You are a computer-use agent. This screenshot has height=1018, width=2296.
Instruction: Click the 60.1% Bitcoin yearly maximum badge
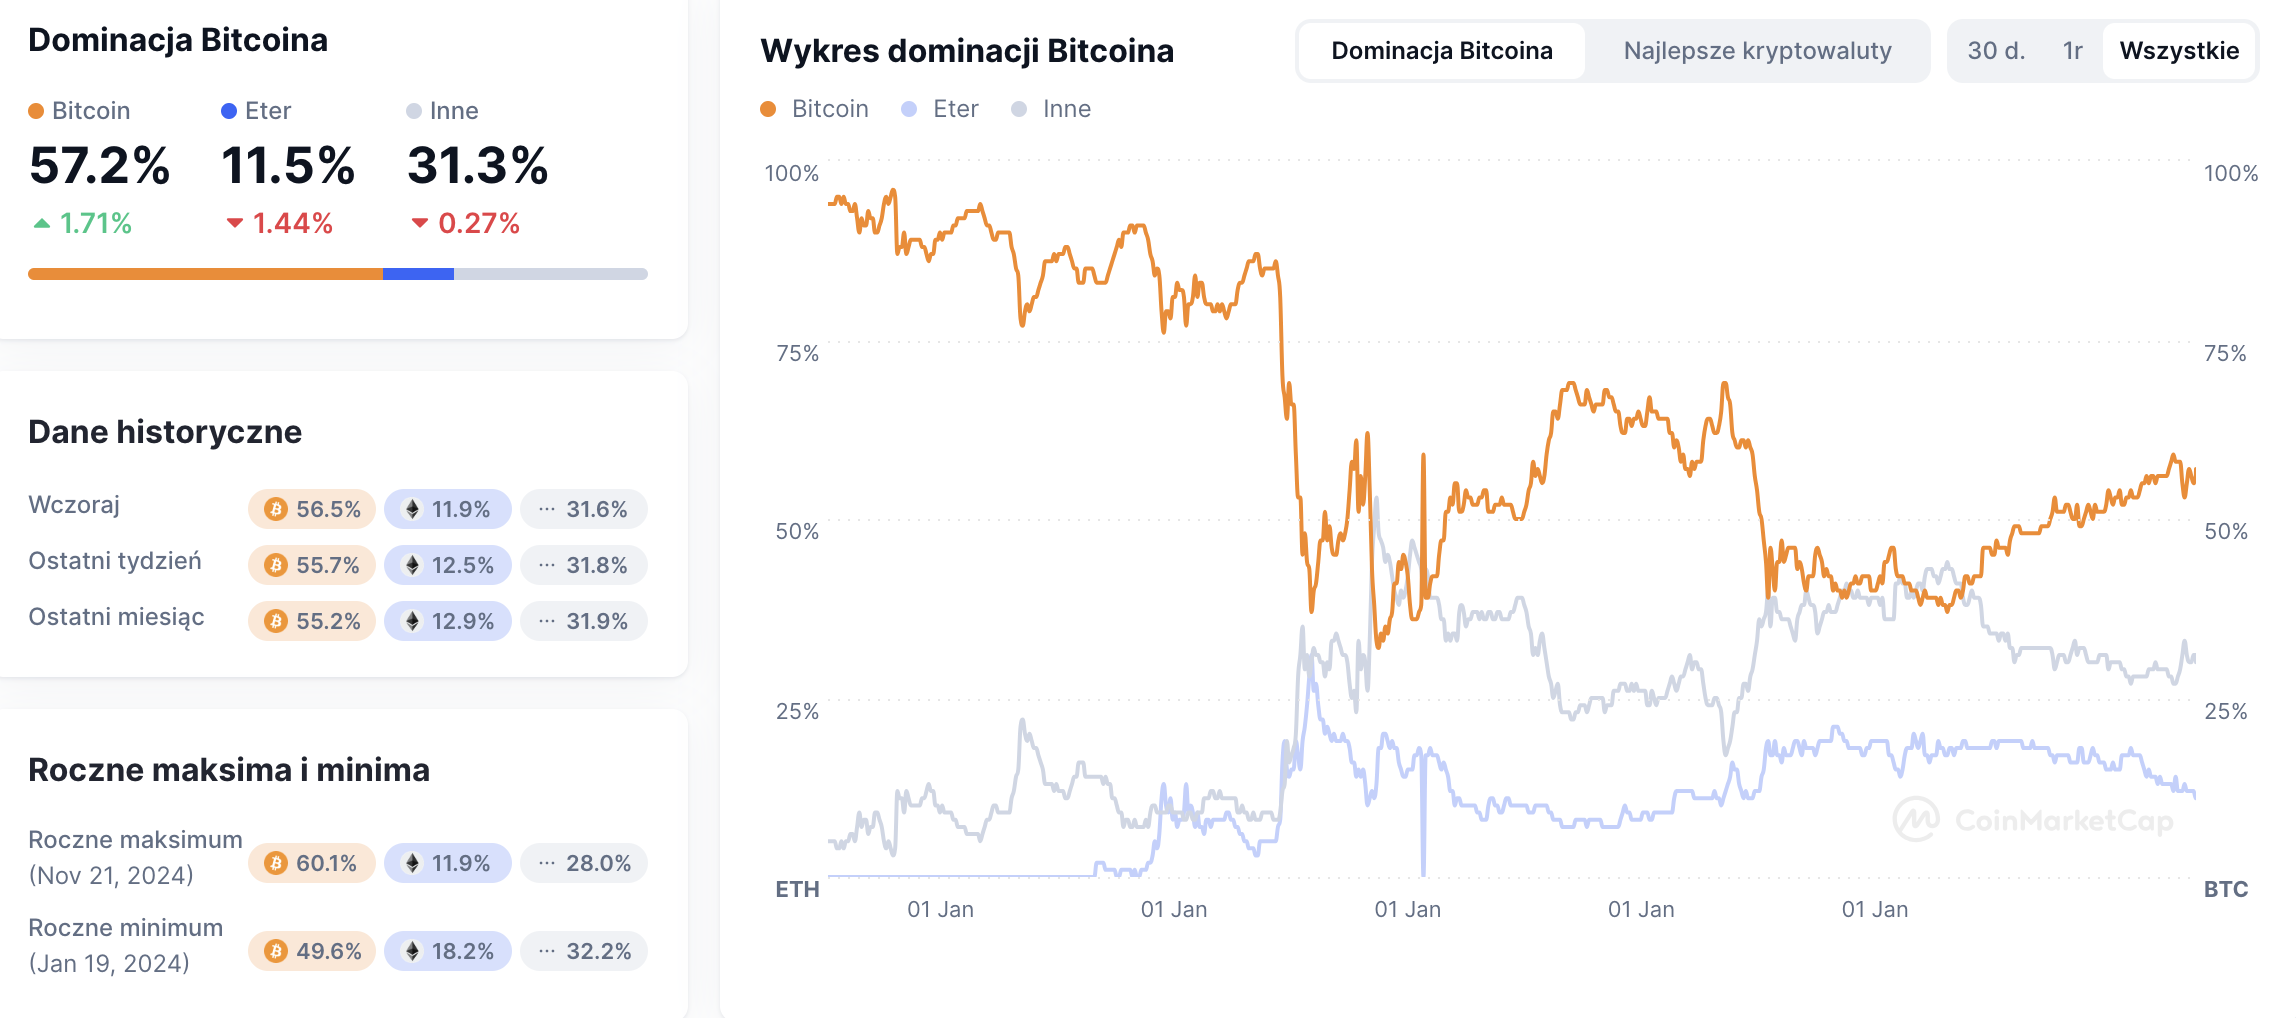click(312, 863)
